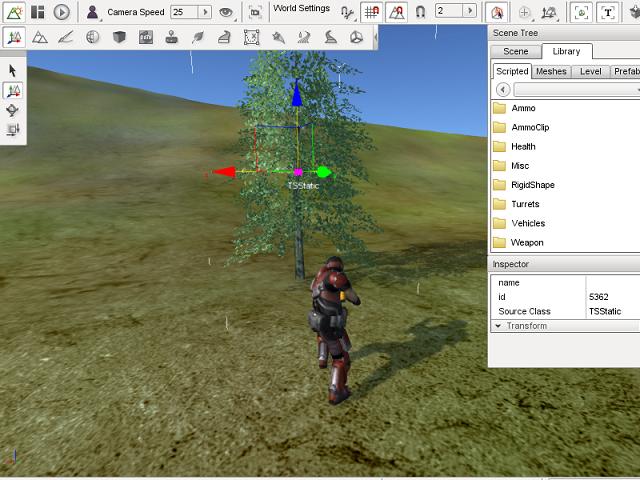Select the arrow Select tool in left palette
Screen dimensions: 640x480
click(x=13, y=70)
